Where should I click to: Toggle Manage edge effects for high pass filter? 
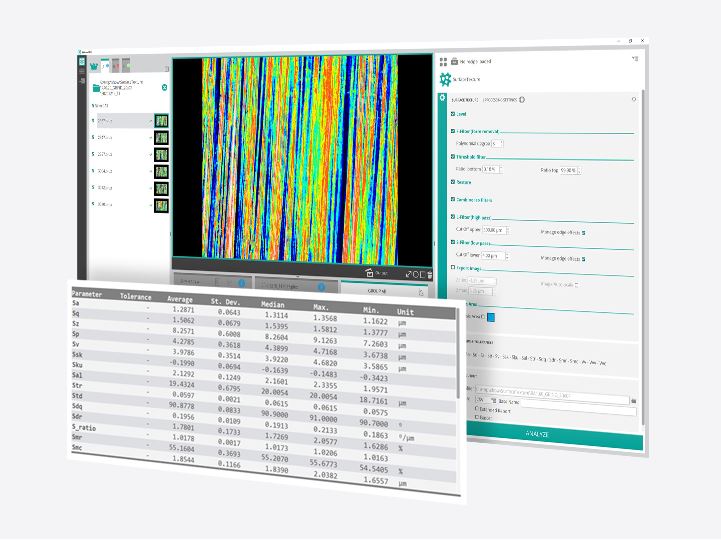584,233
